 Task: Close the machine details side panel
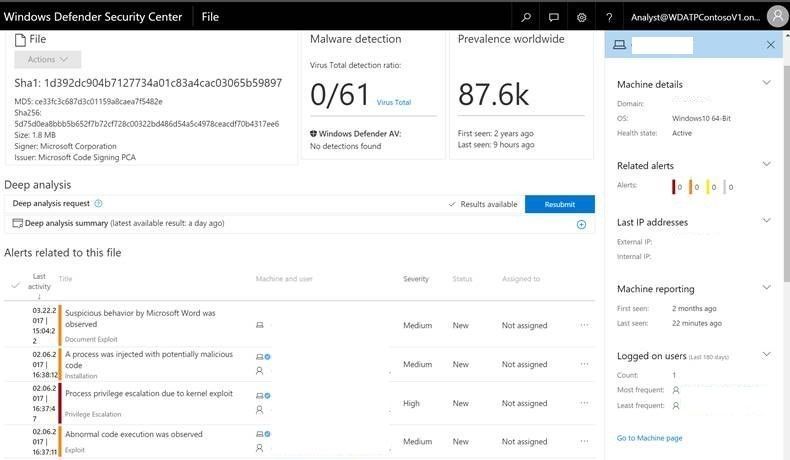[770, 45]
